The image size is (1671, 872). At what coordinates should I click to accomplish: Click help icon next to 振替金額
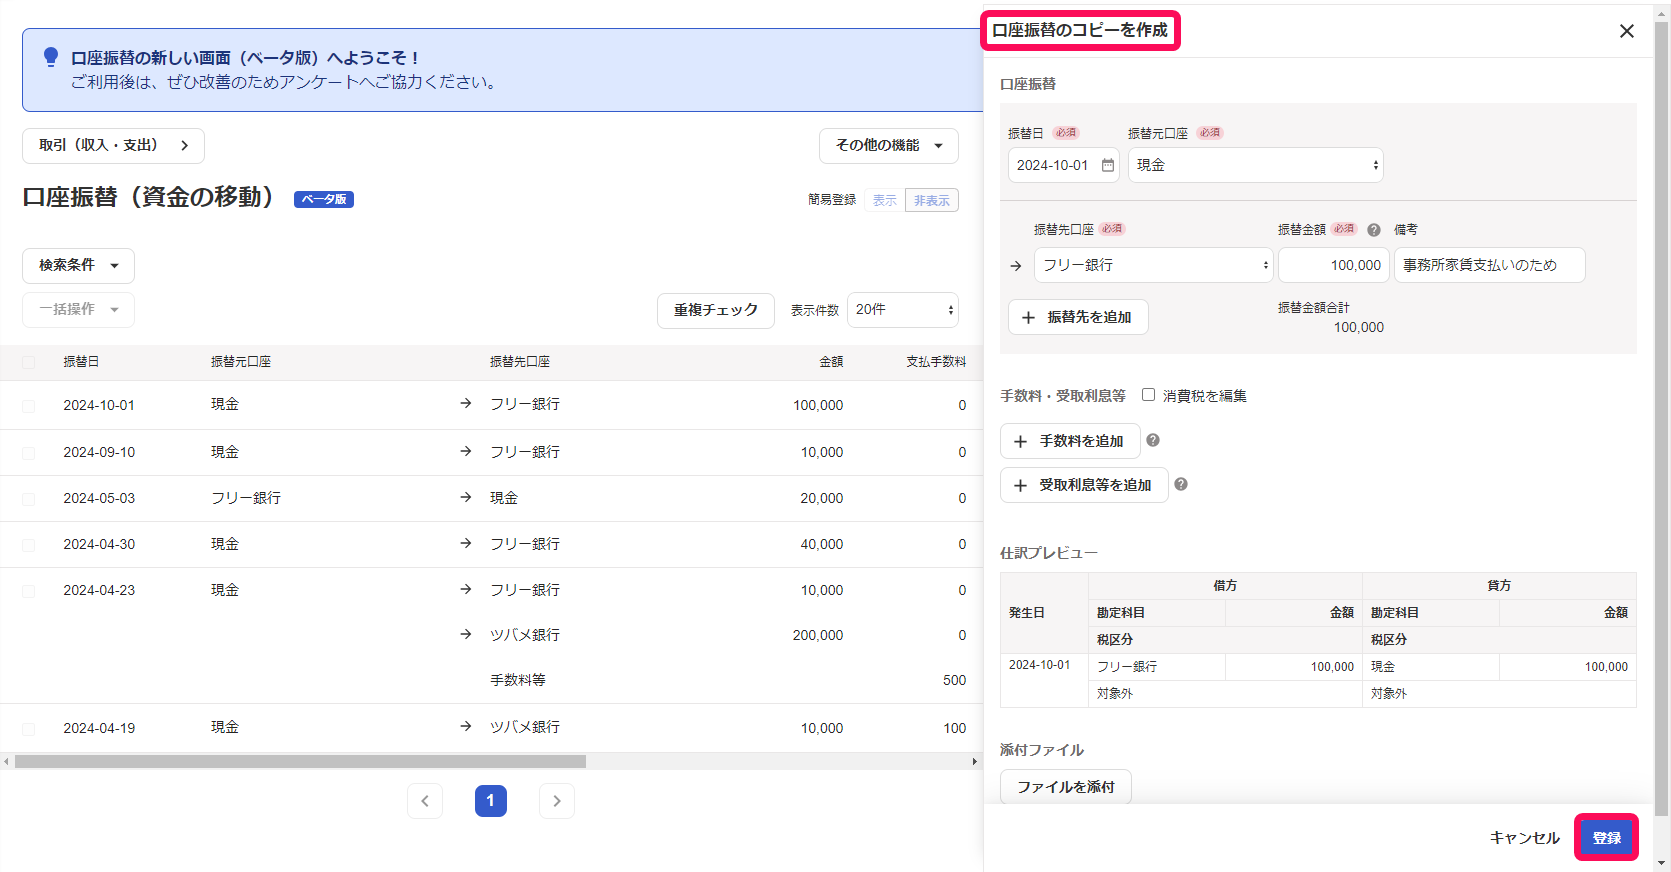click(1374, 230)
